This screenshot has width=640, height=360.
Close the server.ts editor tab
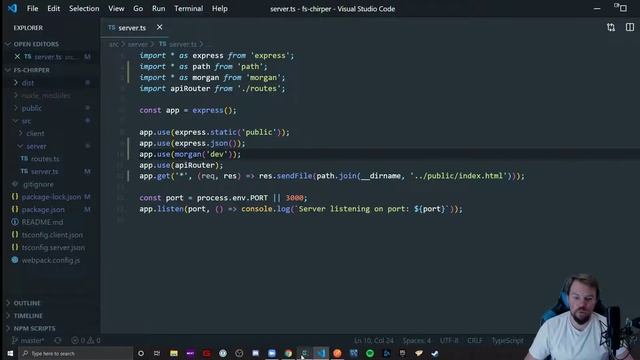pyautogui.click(x=160, y=27)
